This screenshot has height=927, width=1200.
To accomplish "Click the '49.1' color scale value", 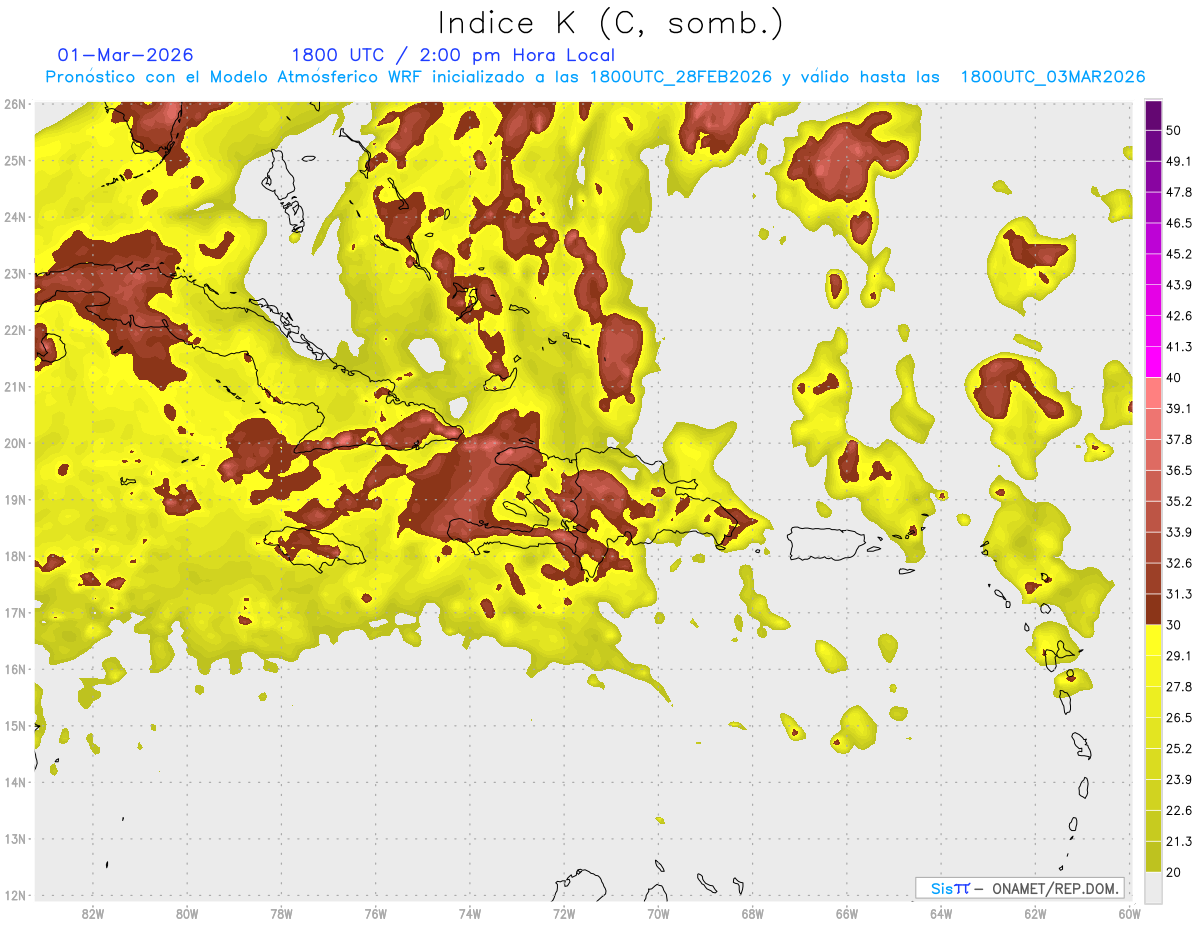I will [x=1178, y=161].
